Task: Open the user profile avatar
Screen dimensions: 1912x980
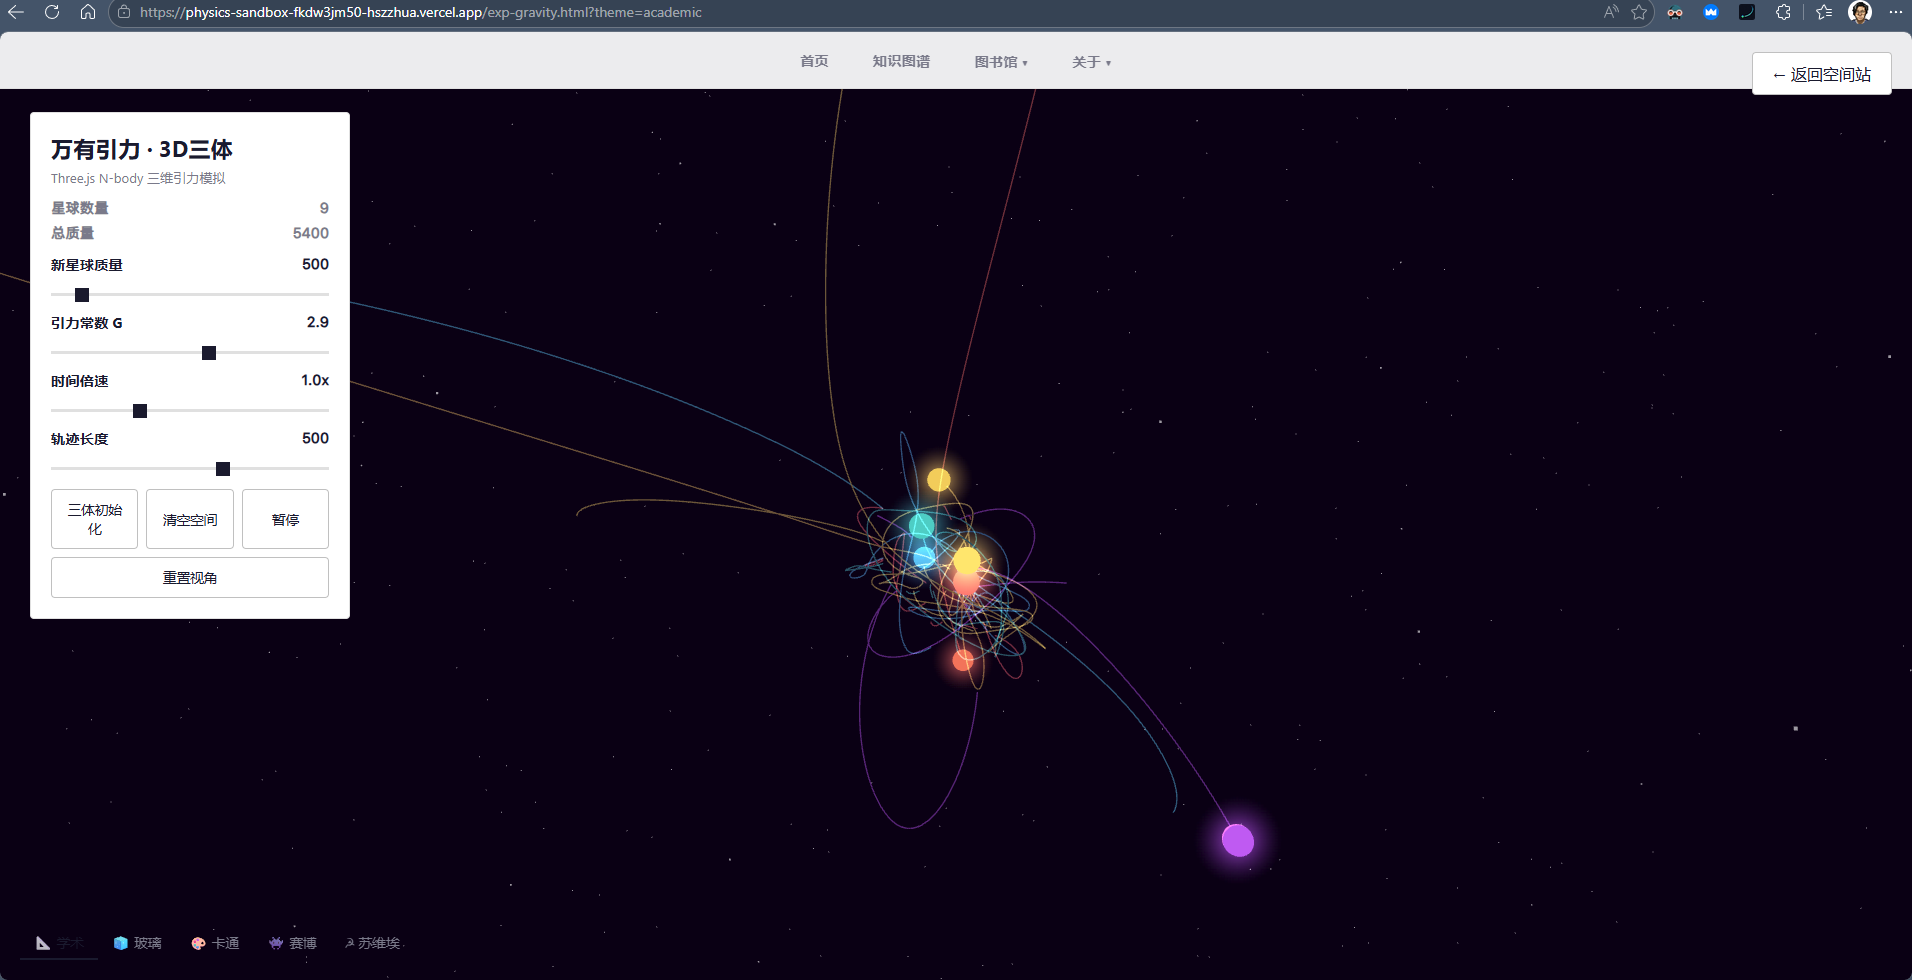Action: pyautogui.click(x=1860, y=12)
